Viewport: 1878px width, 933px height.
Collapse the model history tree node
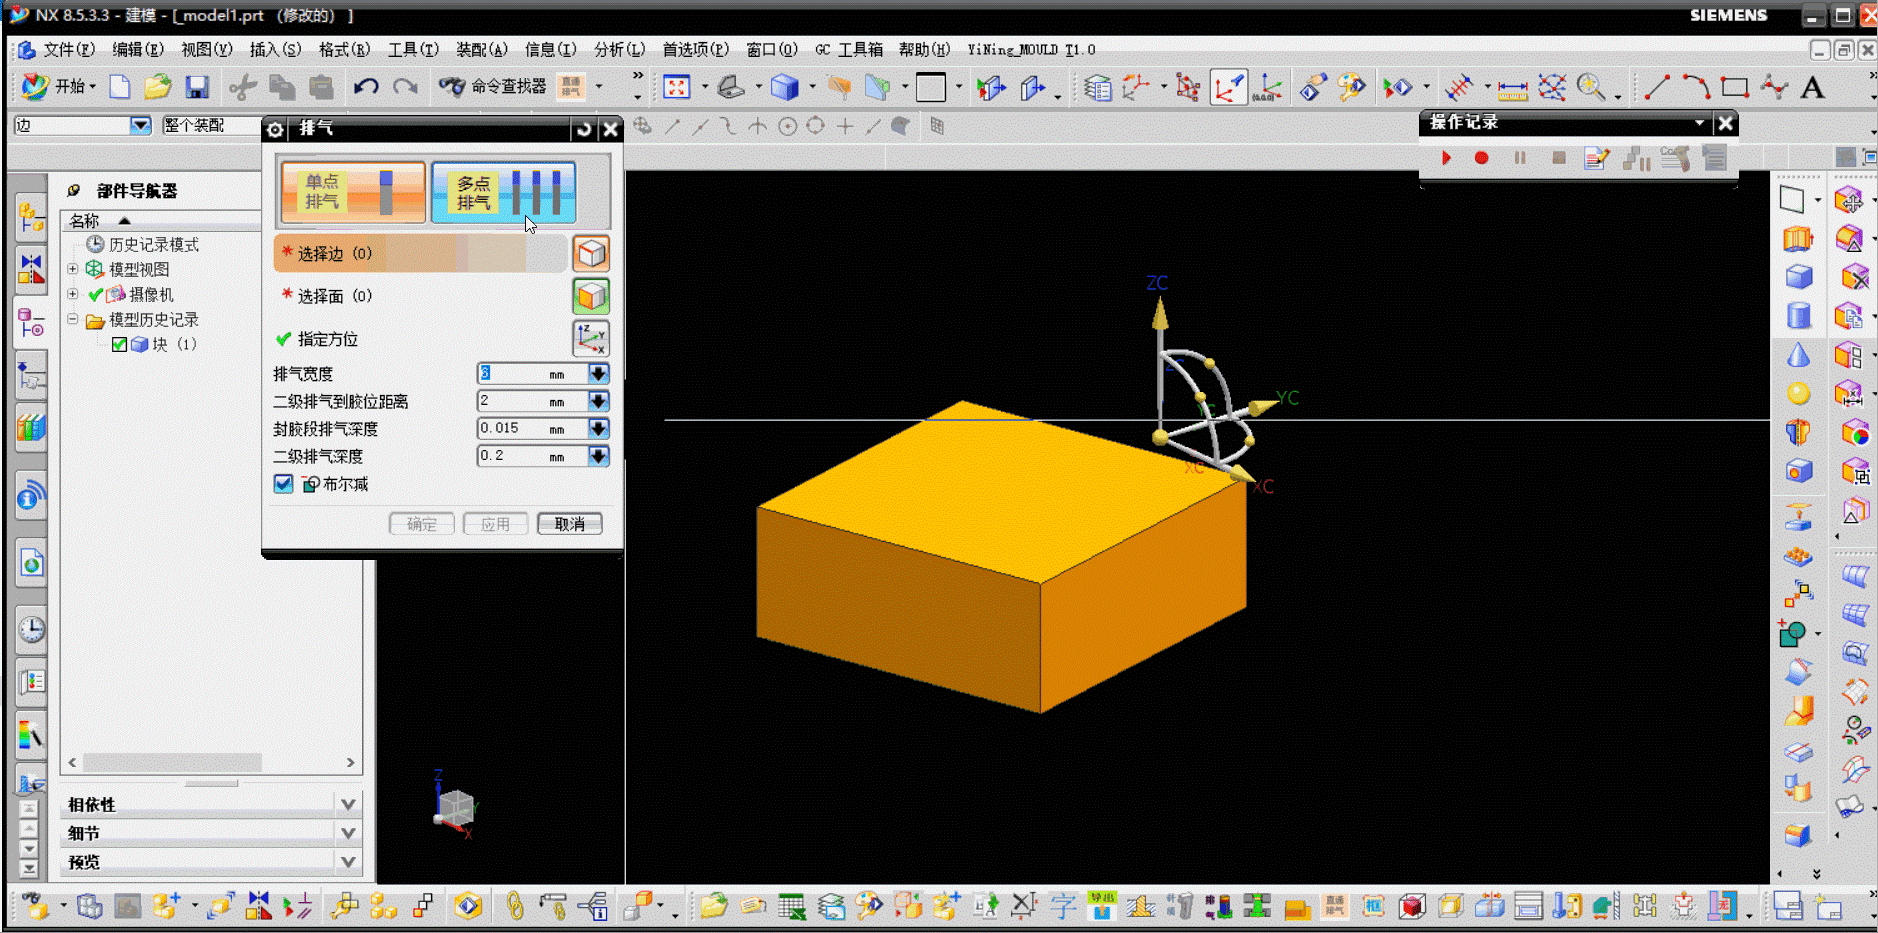click(x=73, y=320)
